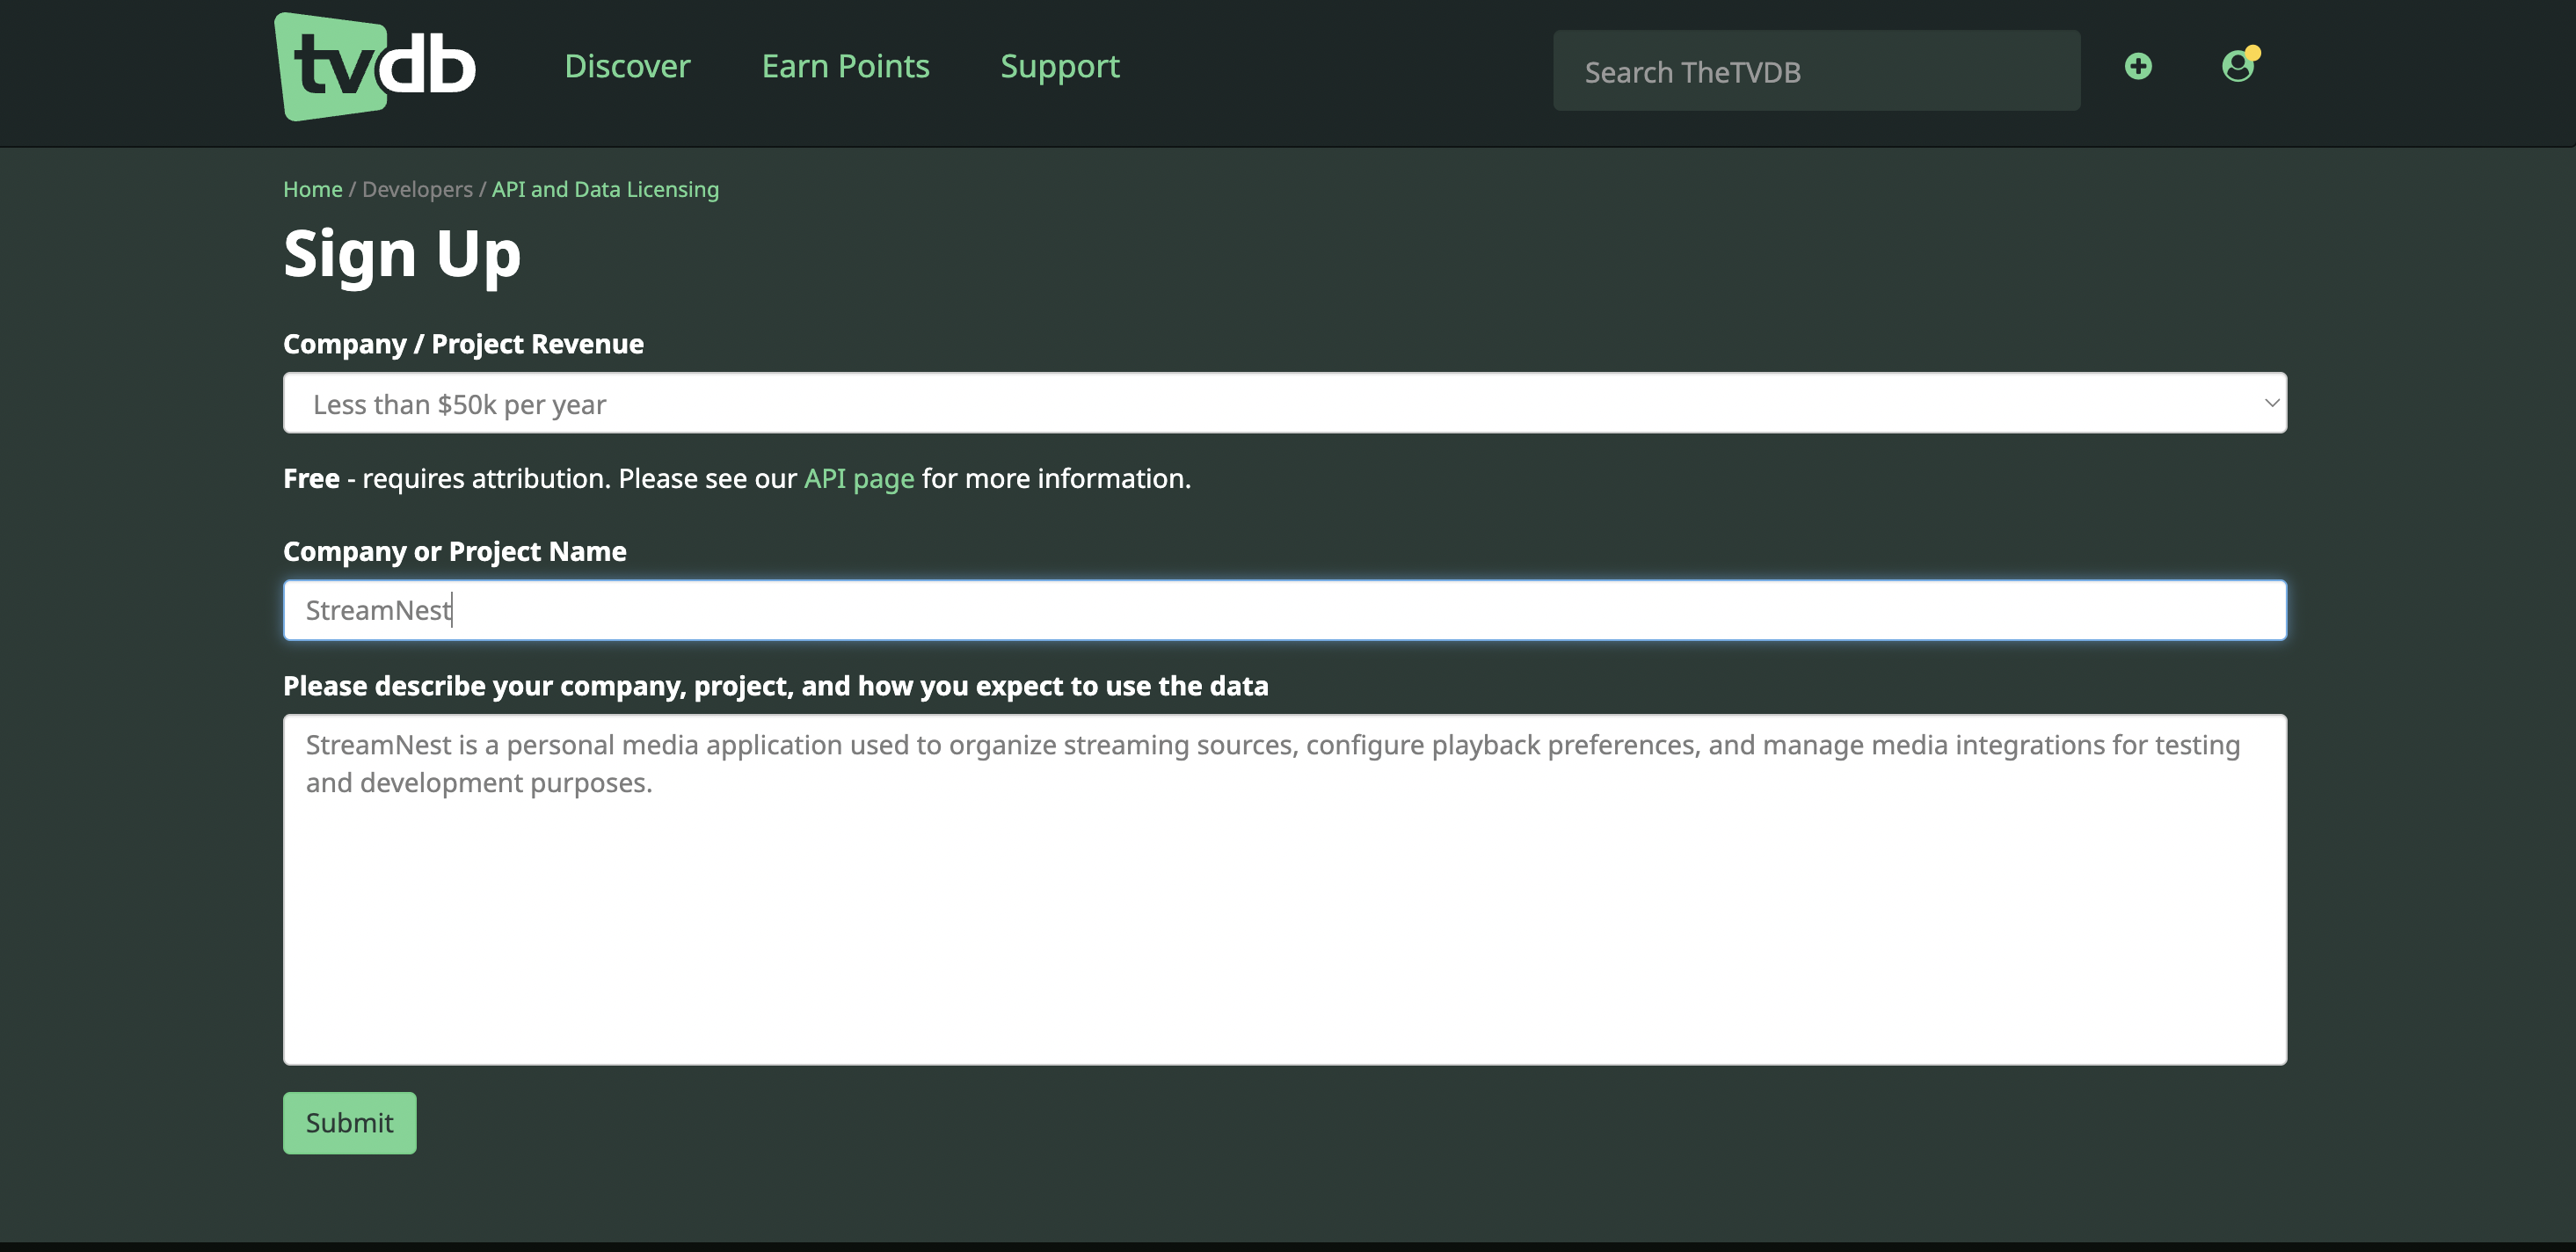Submit the sign up form
The width and height of the screenshot is (2576, 1252).
click(x=349, y=1123)
